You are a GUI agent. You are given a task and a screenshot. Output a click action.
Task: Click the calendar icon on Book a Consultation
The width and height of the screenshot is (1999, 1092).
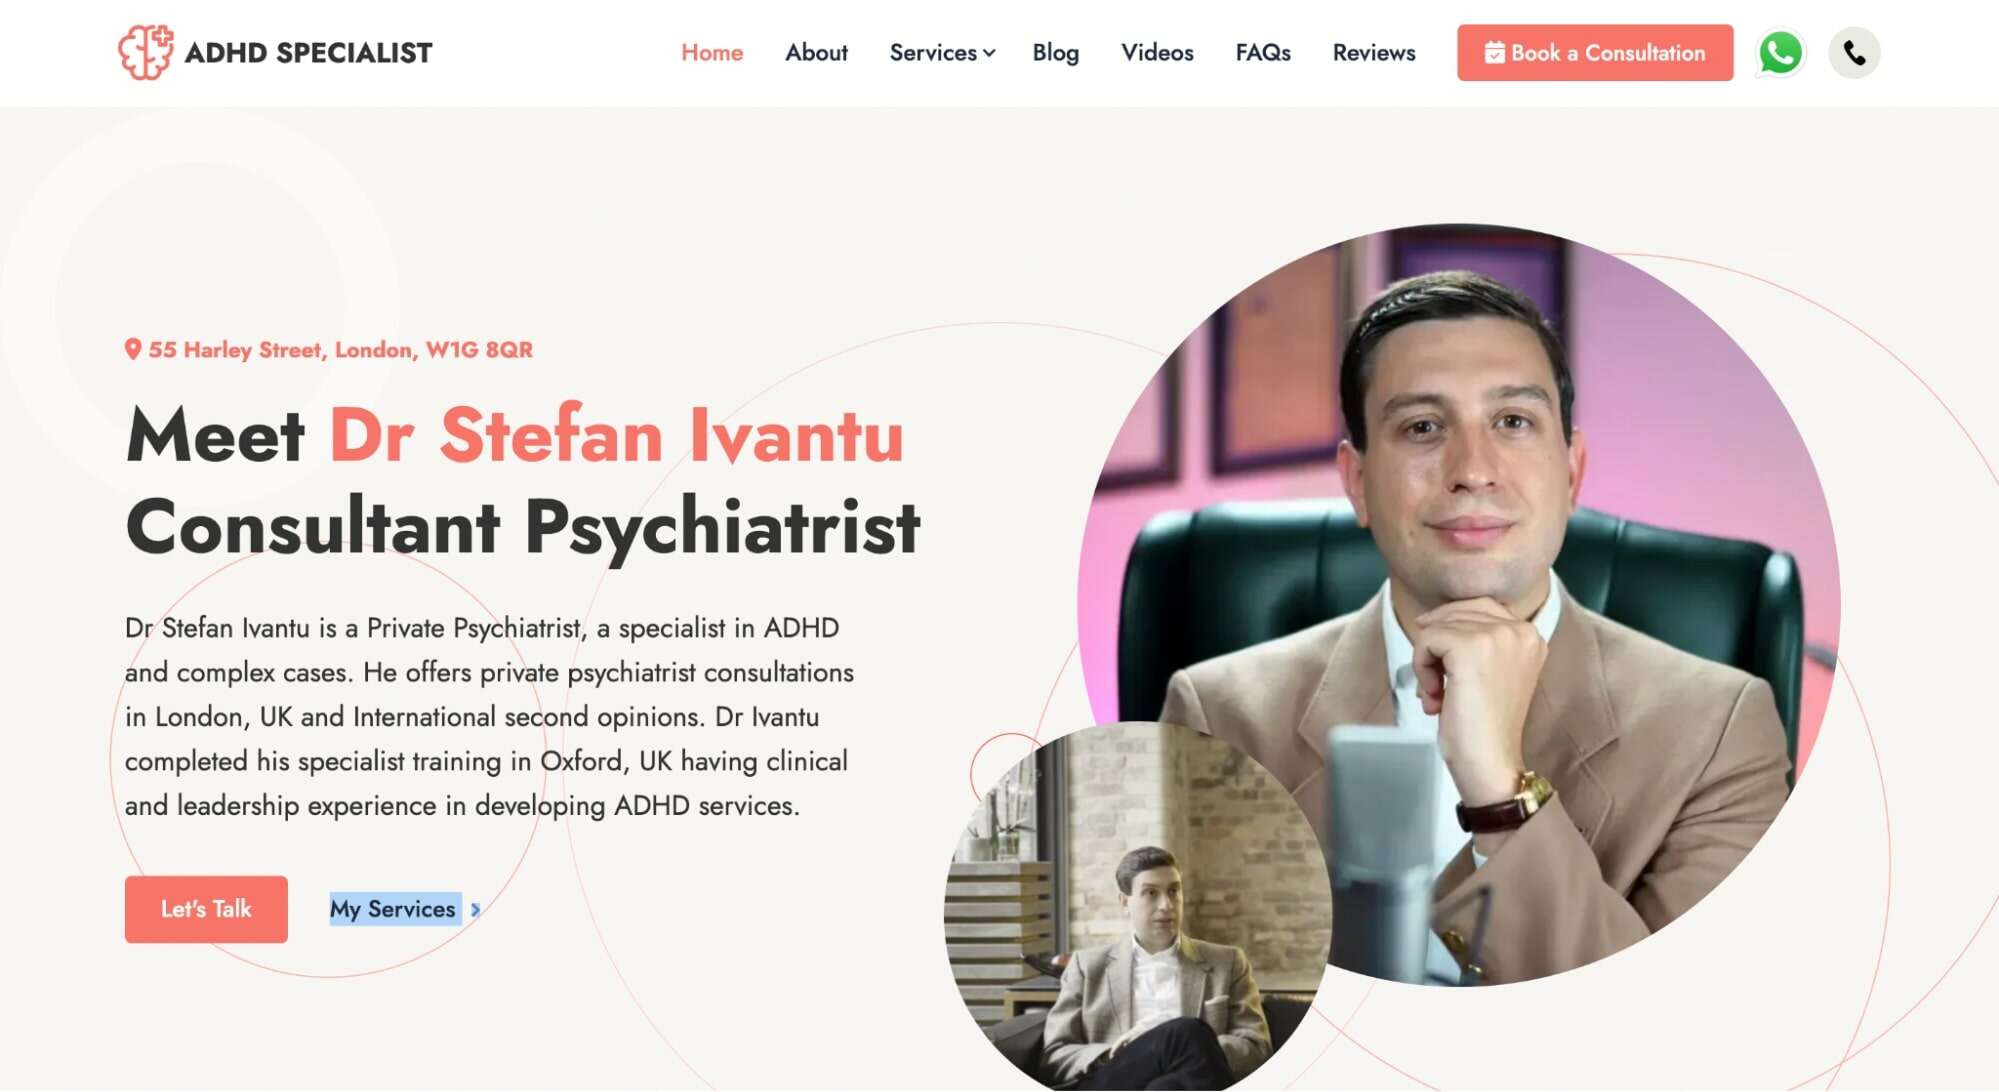(x=1494, y=53)
